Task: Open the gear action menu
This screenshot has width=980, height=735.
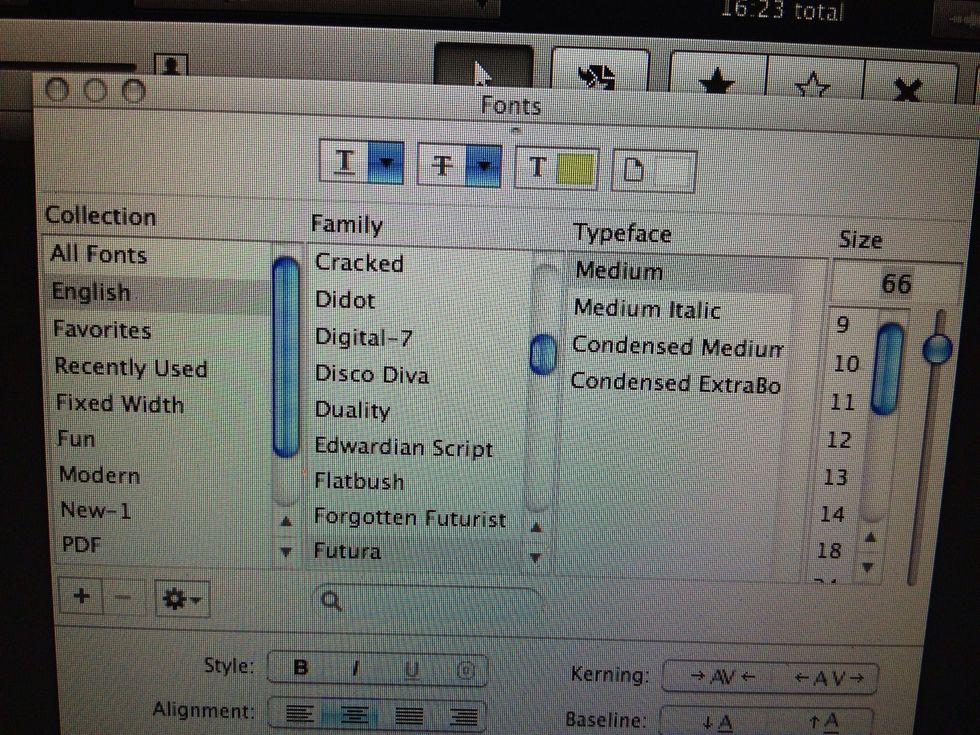Action: (x=181, y=600)
